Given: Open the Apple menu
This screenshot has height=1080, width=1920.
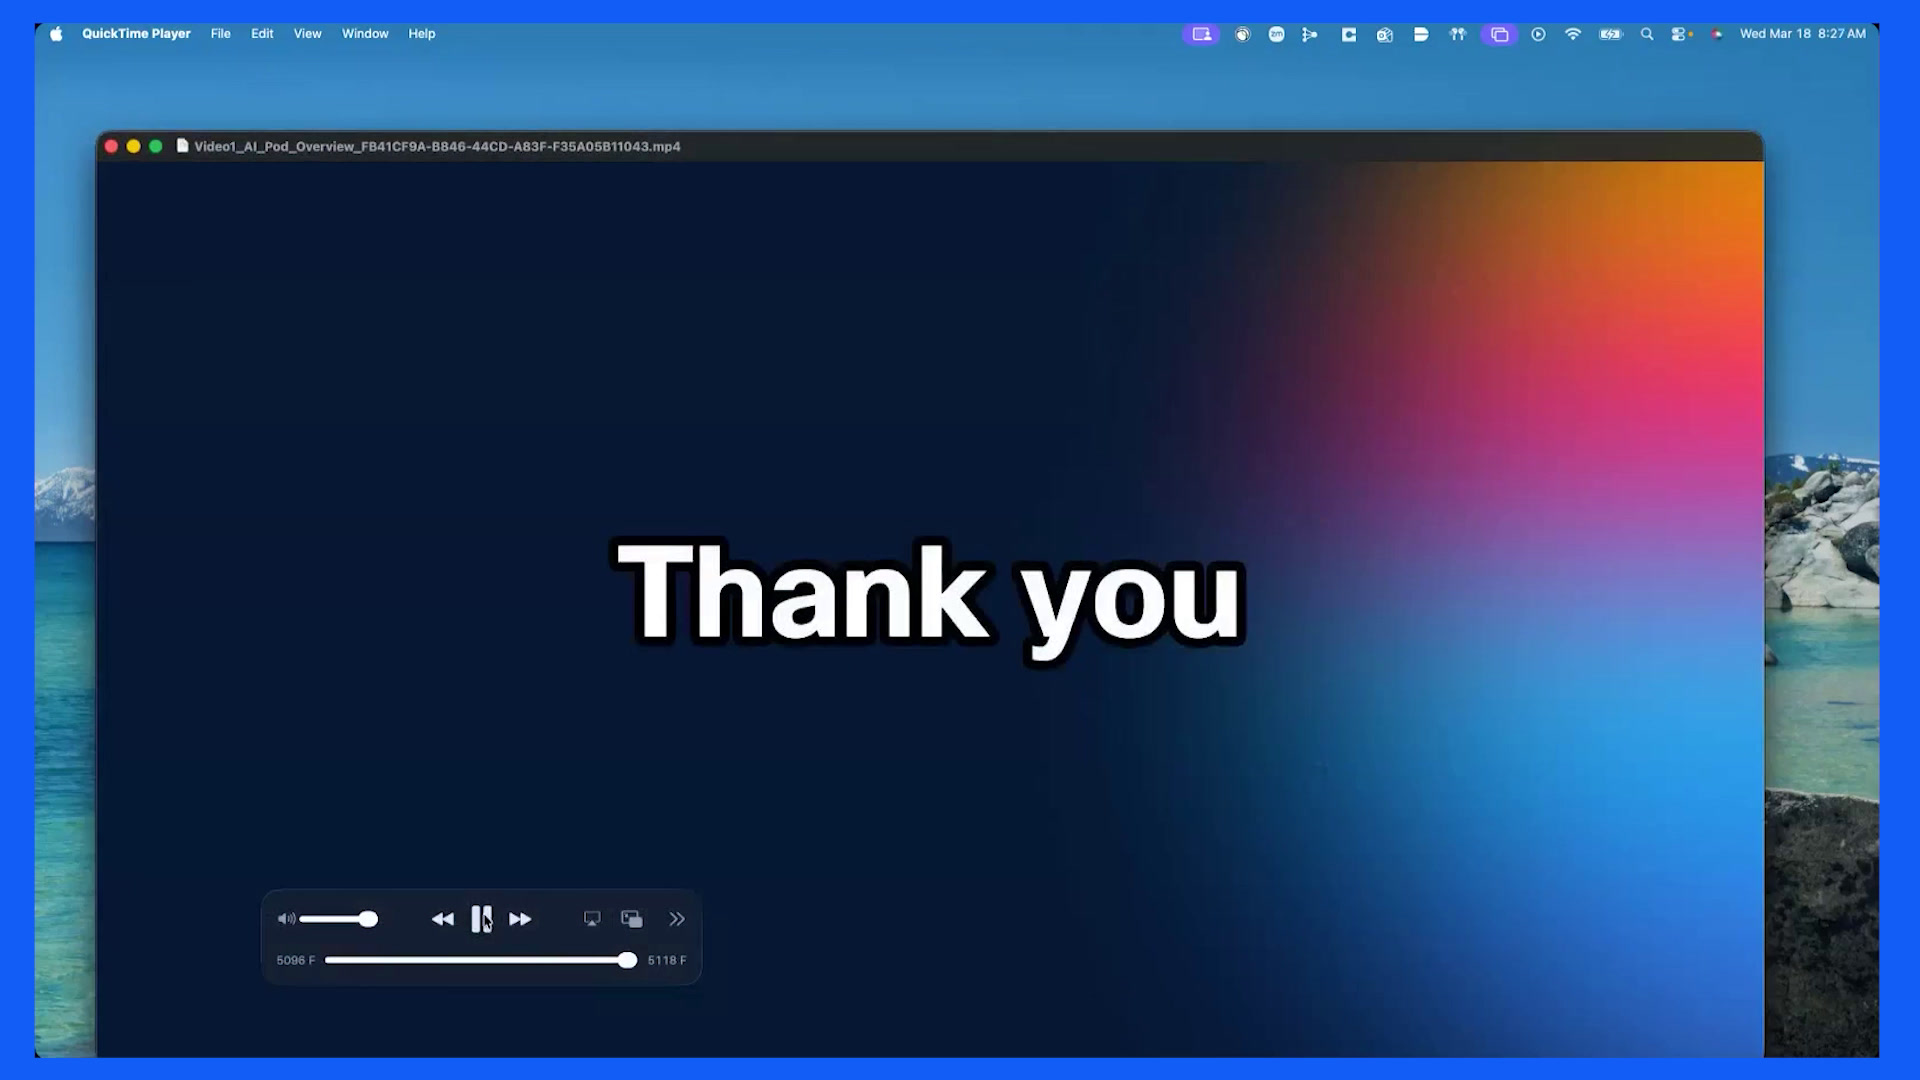Looking at the screenshot, I should point(57,33).
